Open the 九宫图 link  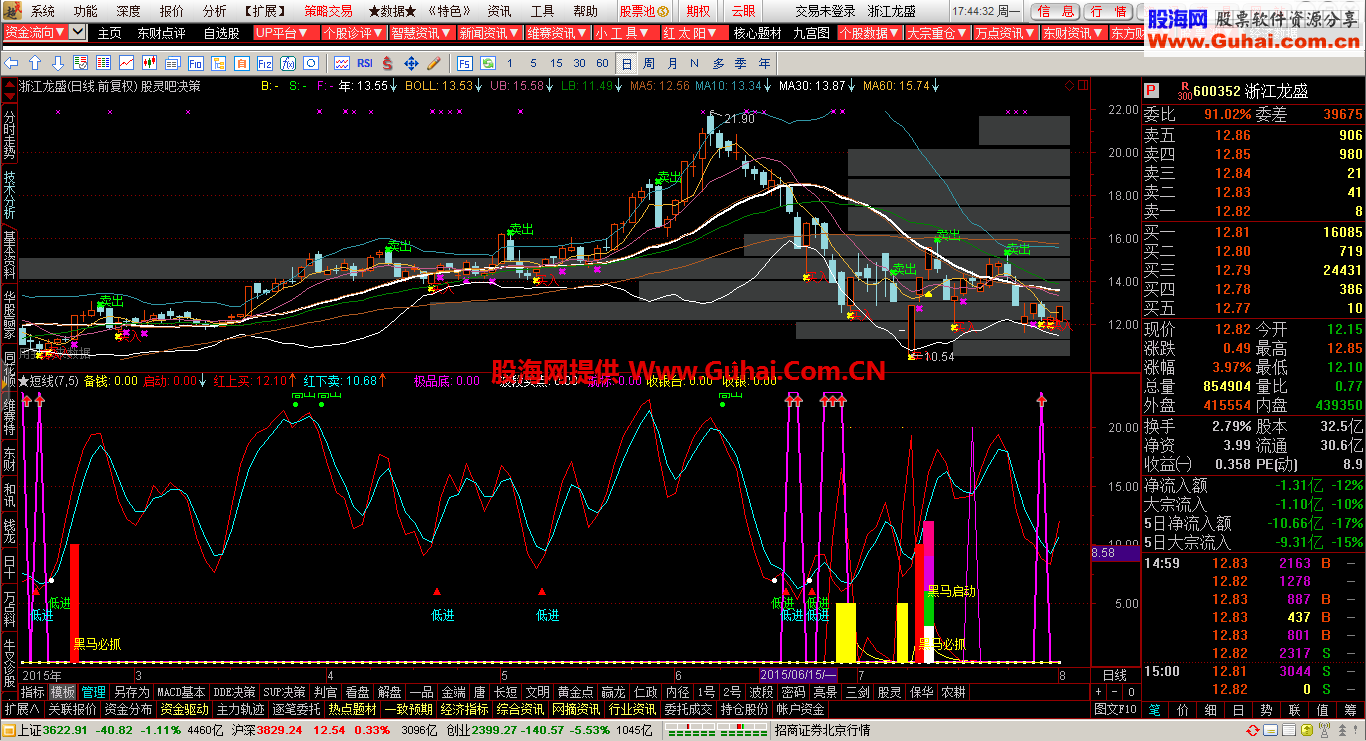811,33
